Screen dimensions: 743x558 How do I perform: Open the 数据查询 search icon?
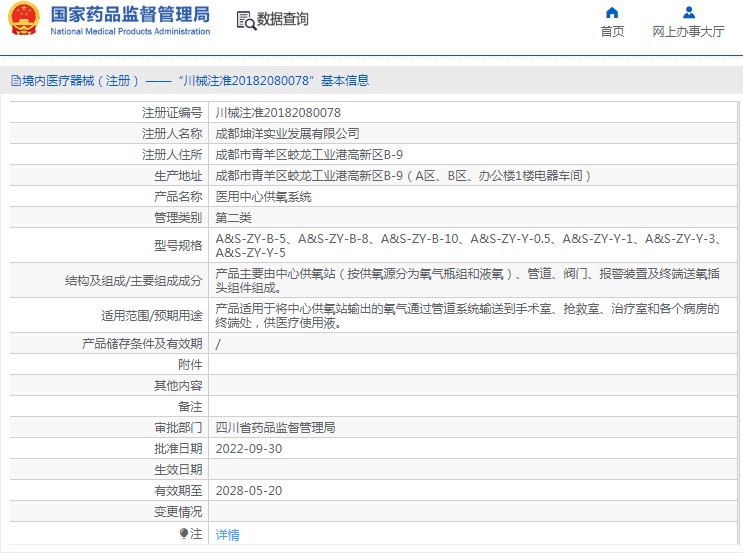pyautogui.click(x=246, y=20)
